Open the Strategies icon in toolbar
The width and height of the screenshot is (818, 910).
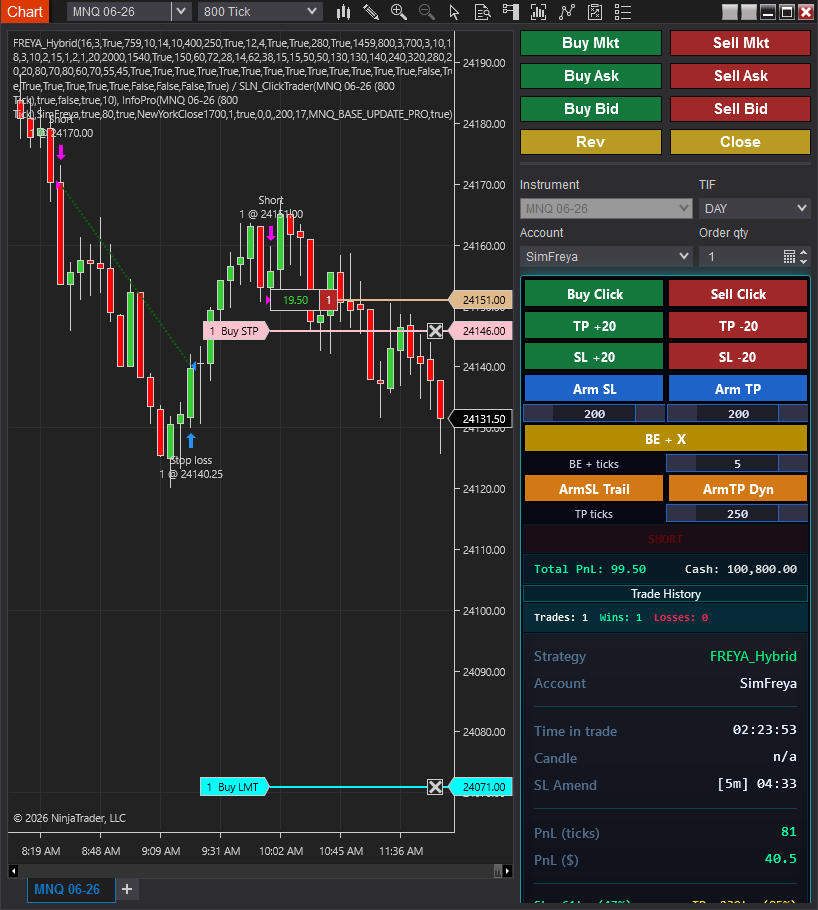click(567, 12)
